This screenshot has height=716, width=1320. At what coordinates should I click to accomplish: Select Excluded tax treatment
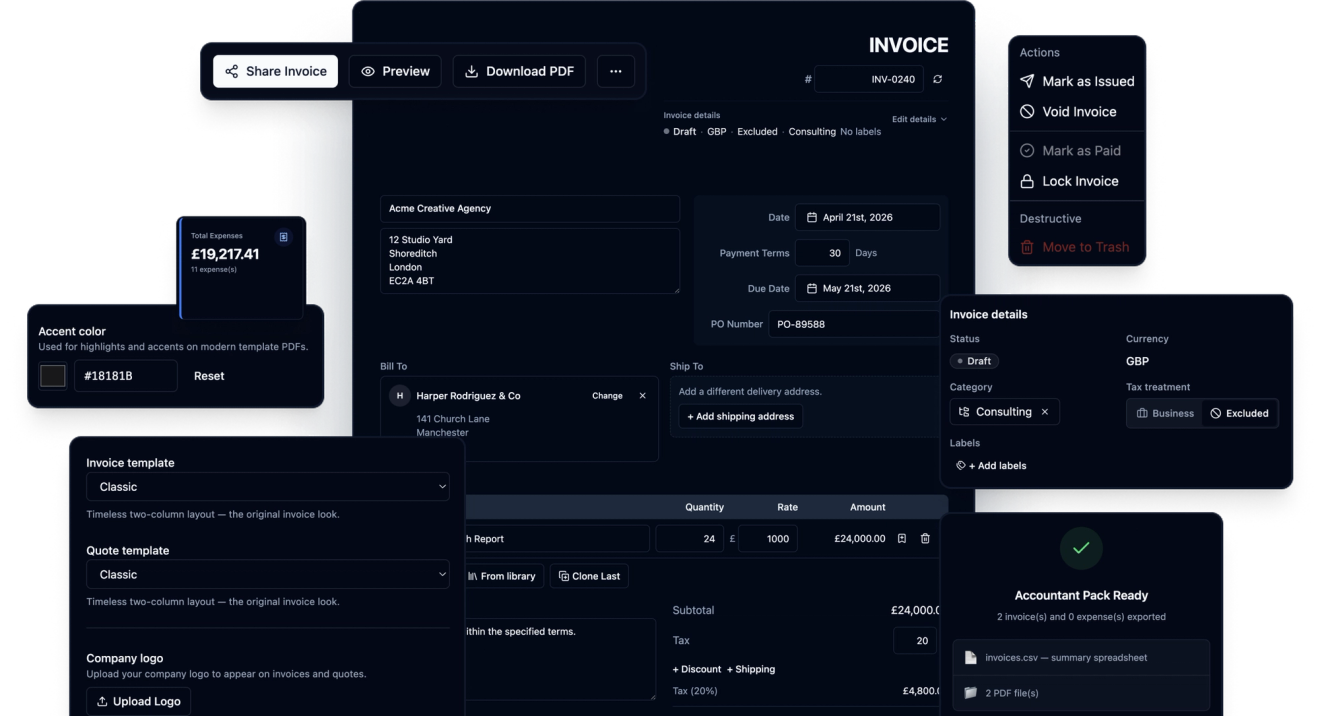1239,413
